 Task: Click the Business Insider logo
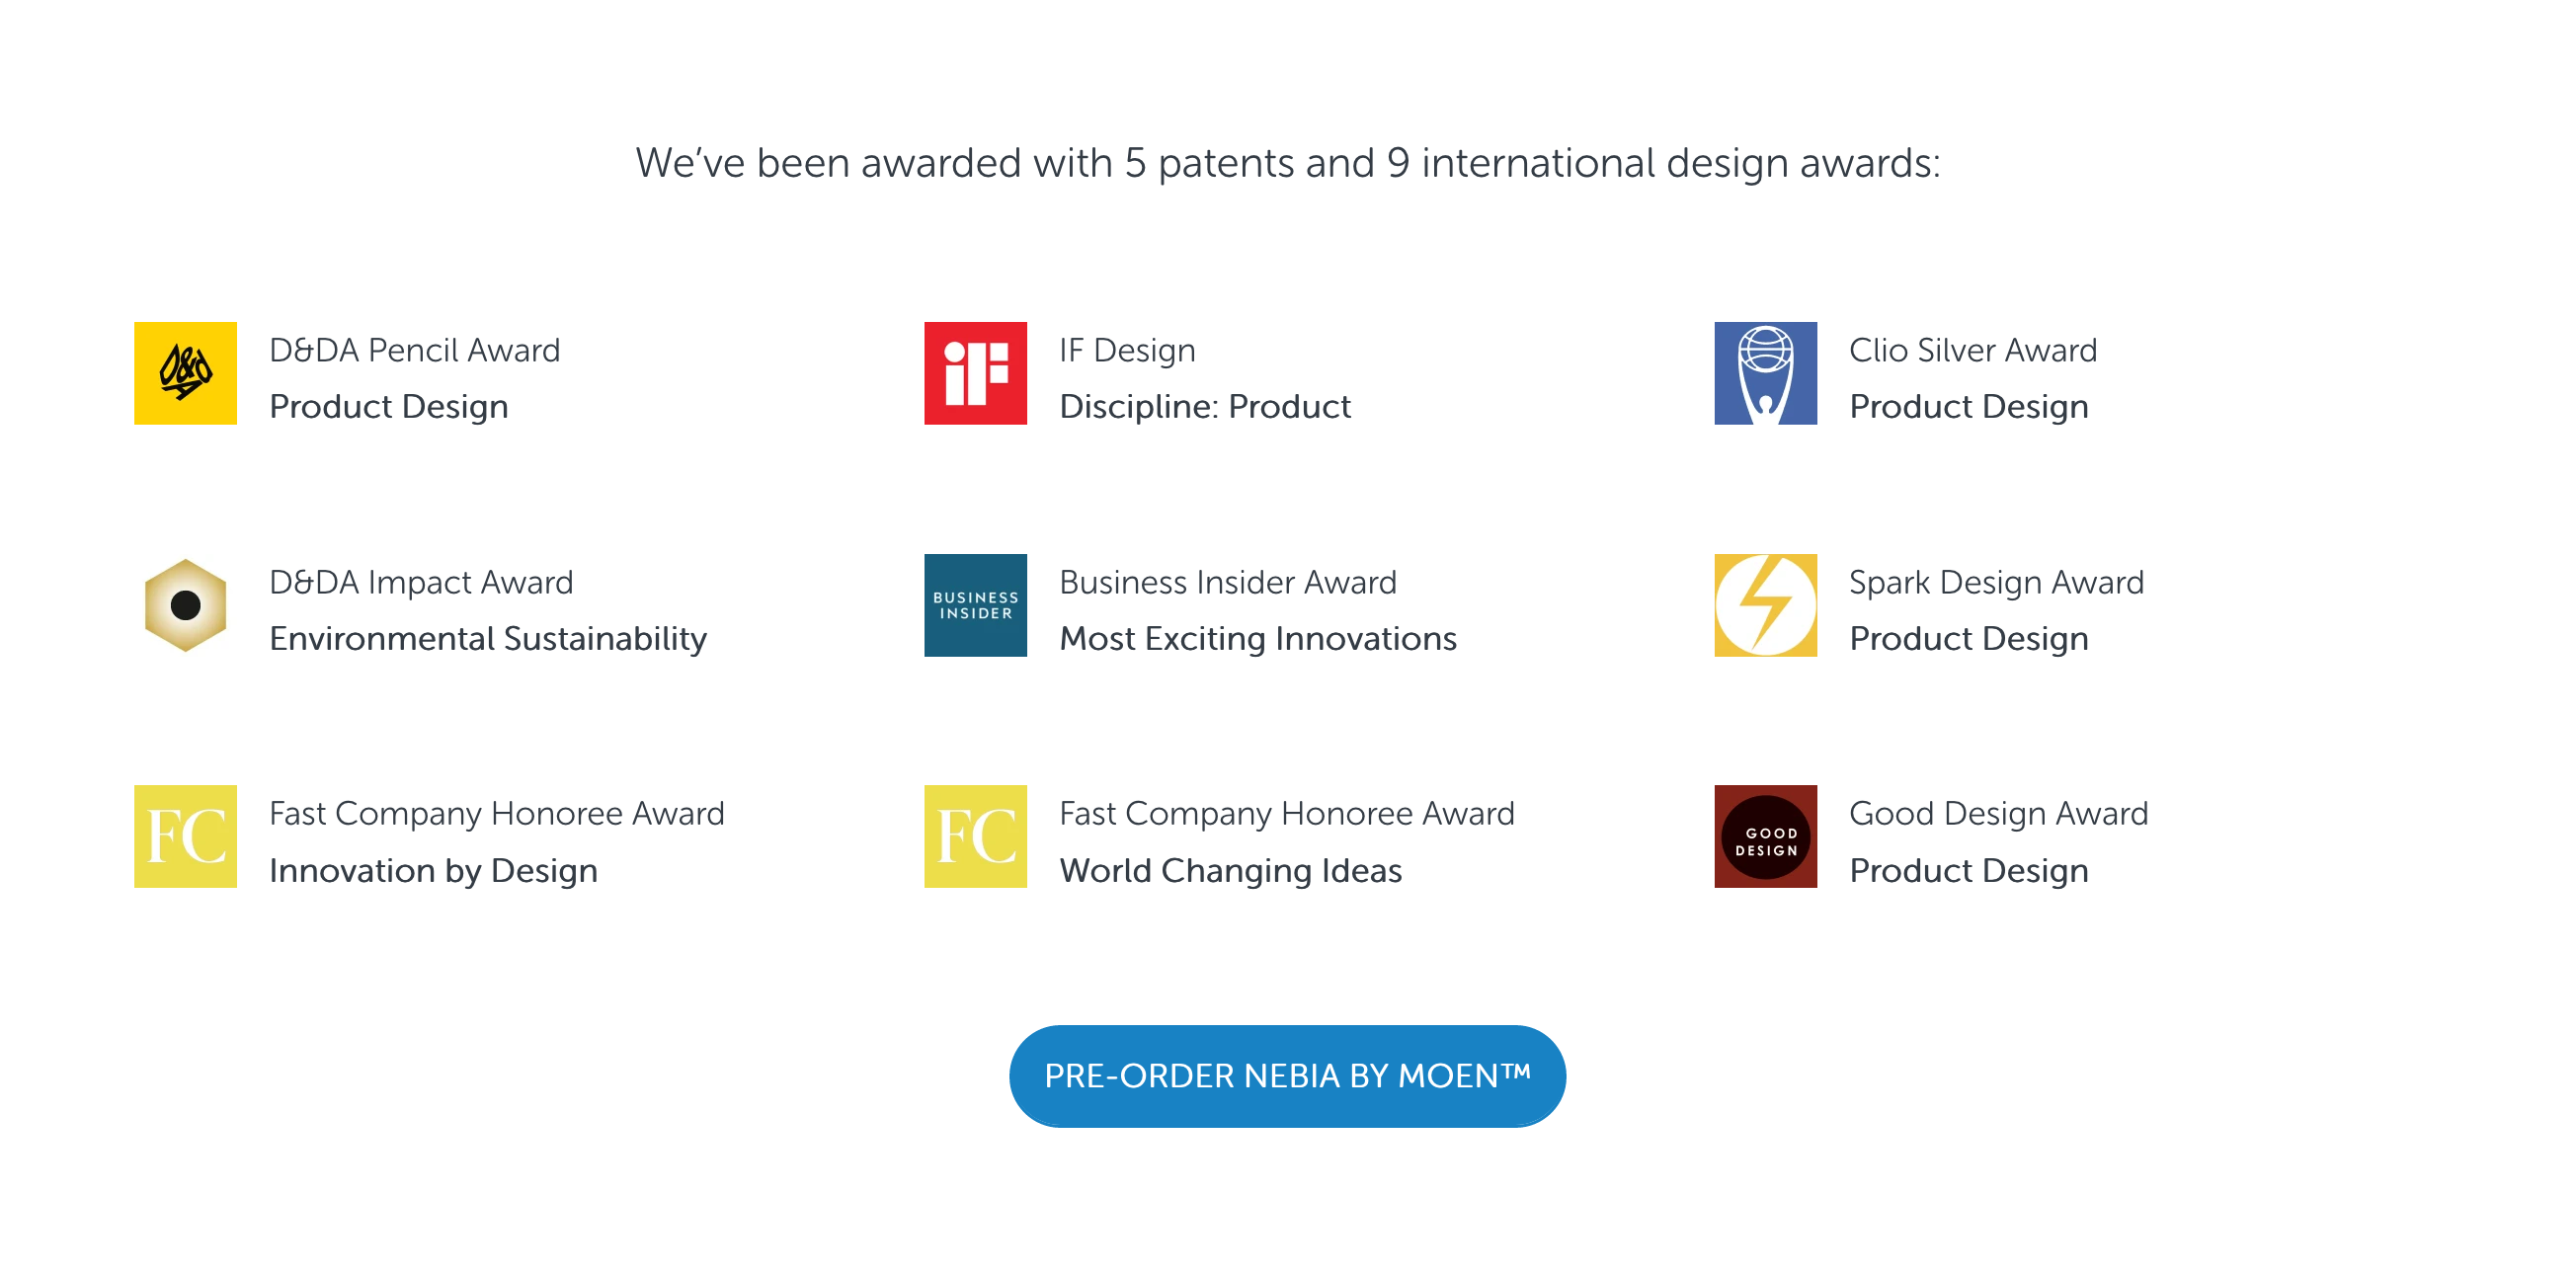[x=975, y=605]
